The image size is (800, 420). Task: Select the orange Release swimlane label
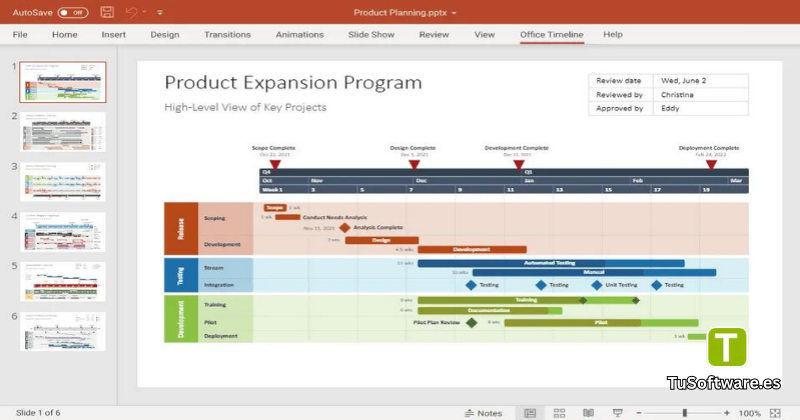(x=181, y=228)
